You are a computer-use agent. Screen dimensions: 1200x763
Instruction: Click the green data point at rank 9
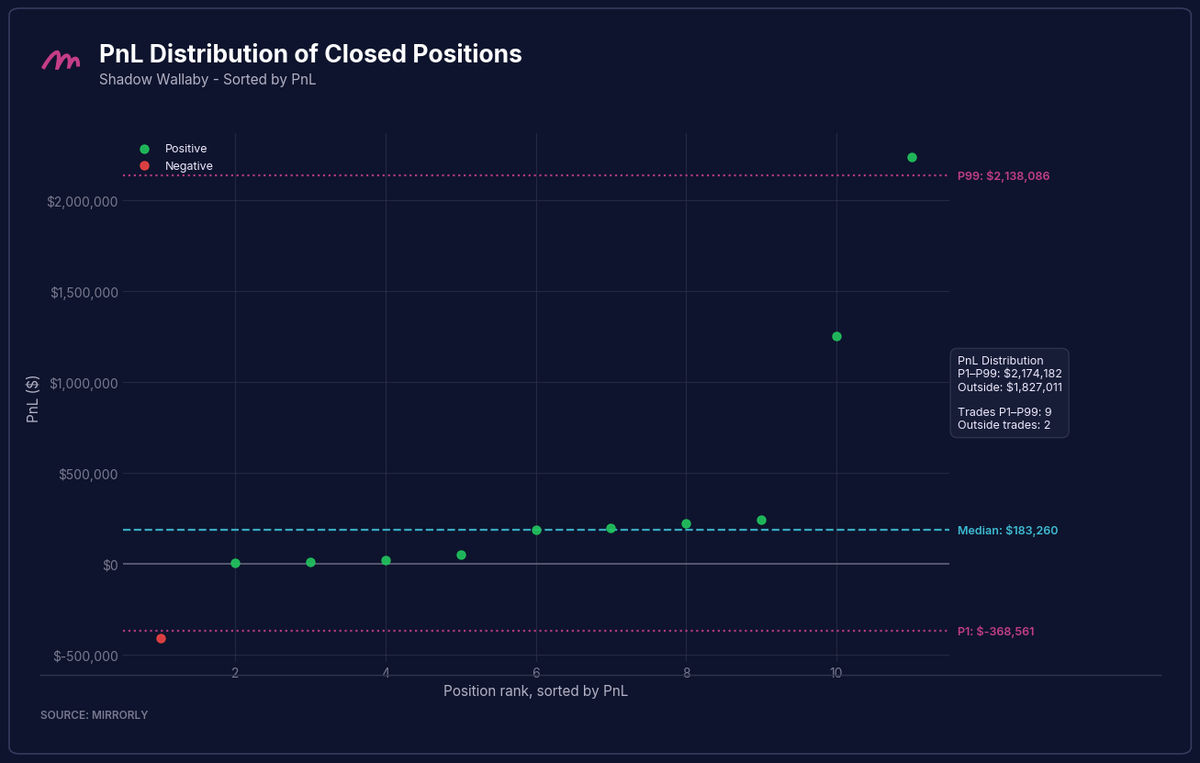(762, 520)
